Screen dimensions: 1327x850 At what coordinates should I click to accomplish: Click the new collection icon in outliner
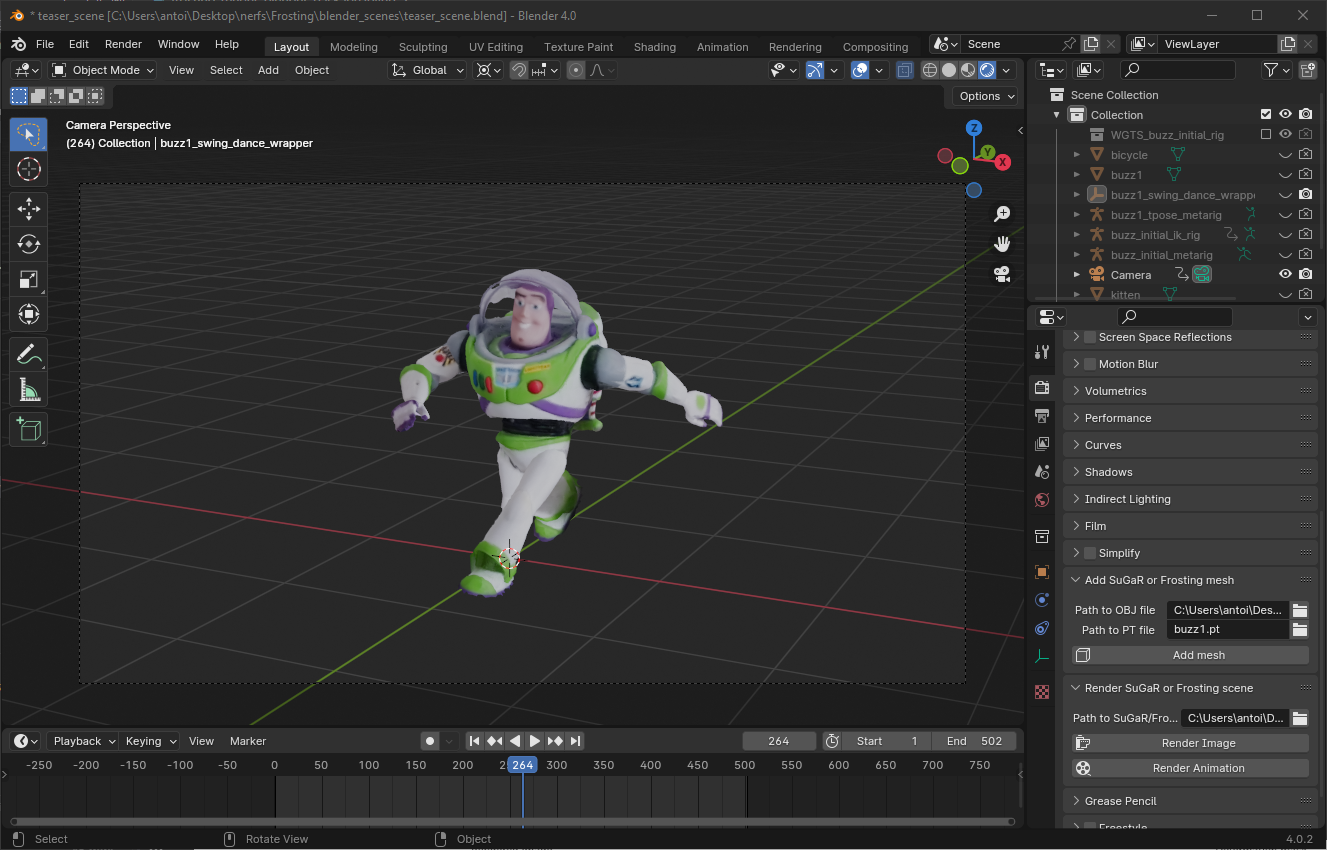(x=1308, y=70)
